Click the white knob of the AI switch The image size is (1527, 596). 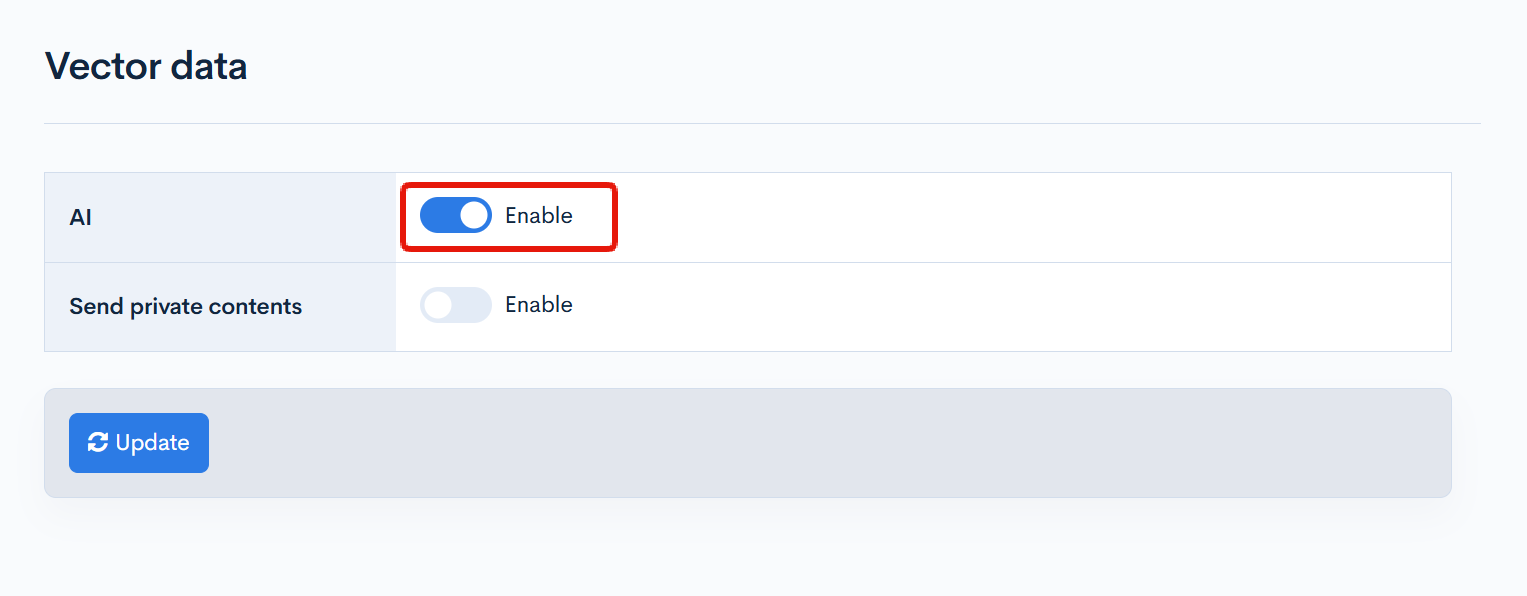[474, 216]
